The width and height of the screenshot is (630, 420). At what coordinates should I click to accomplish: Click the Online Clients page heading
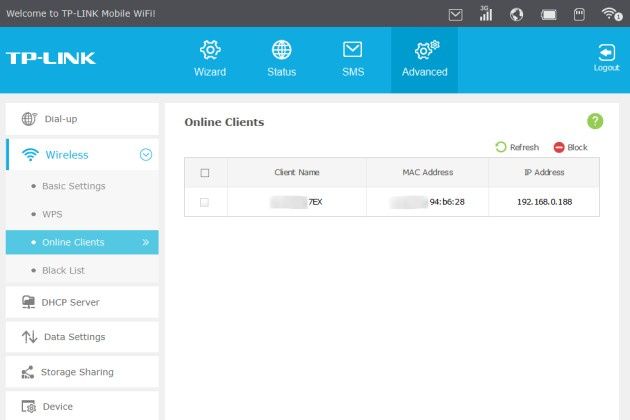(224, 122)
